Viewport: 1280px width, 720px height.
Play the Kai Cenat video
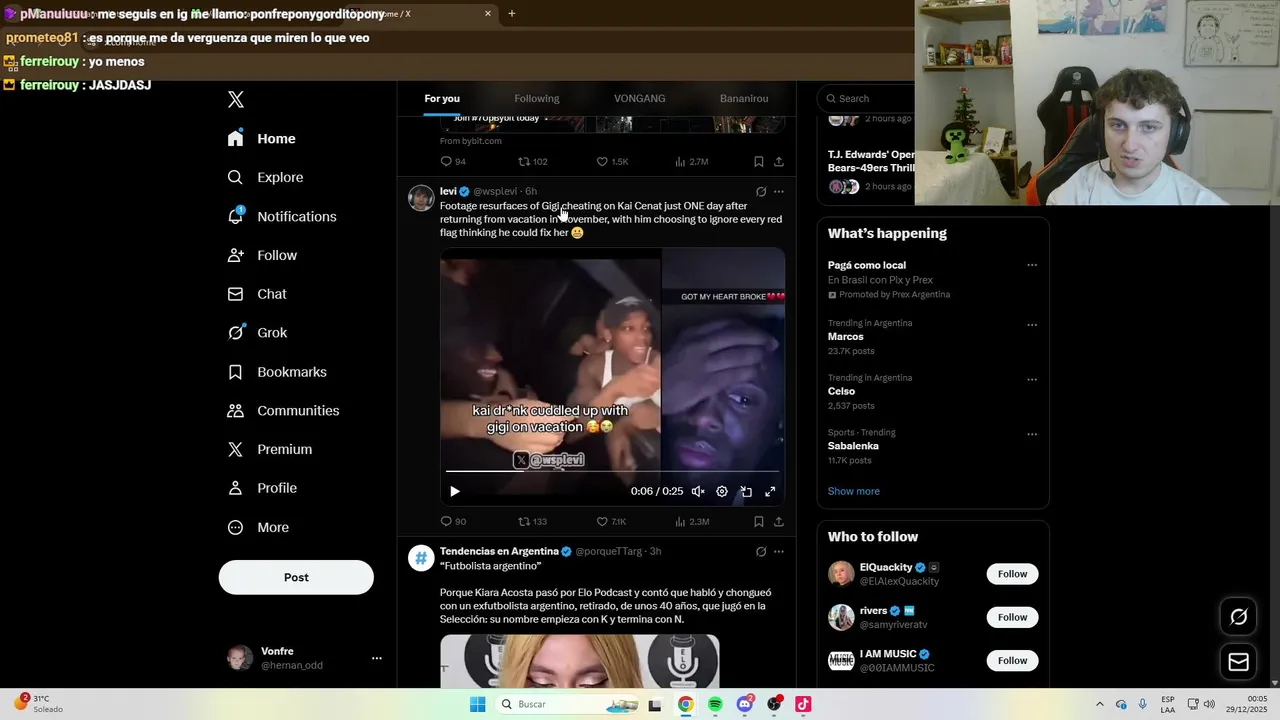[x=455, y=491]
